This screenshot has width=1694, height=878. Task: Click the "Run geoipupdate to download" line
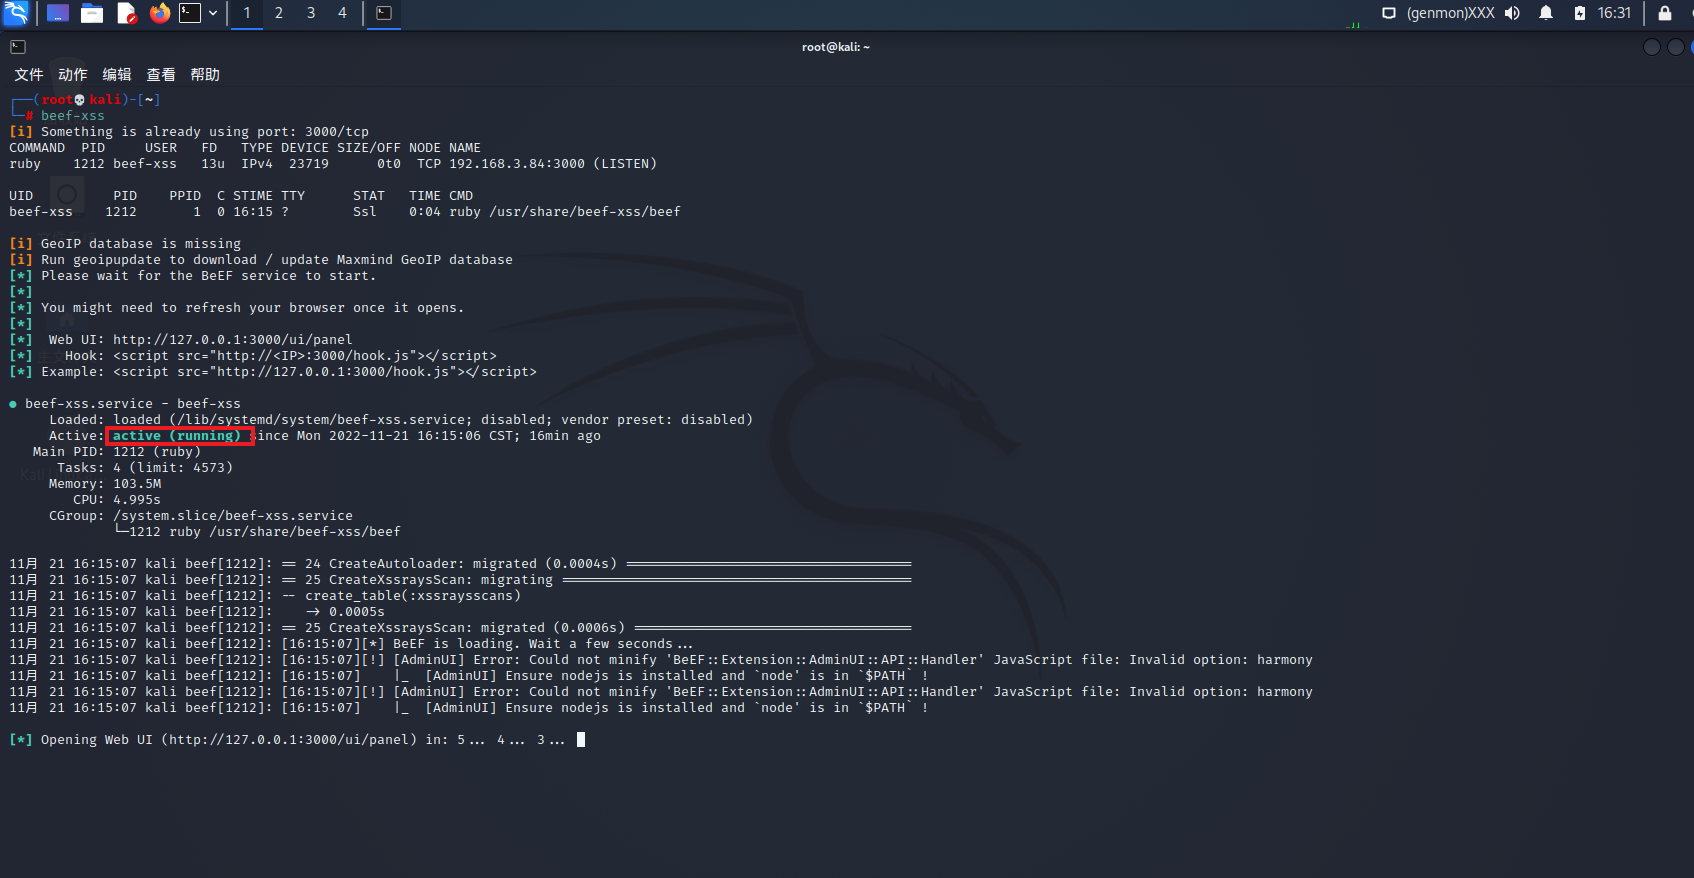click(x=277, y=260)
